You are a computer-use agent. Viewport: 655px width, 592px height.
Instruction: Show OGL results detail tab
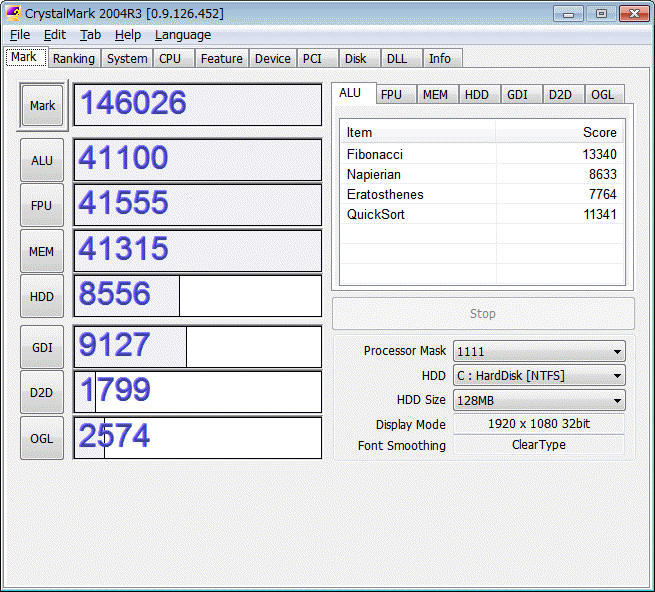click(x=605, y=95)
